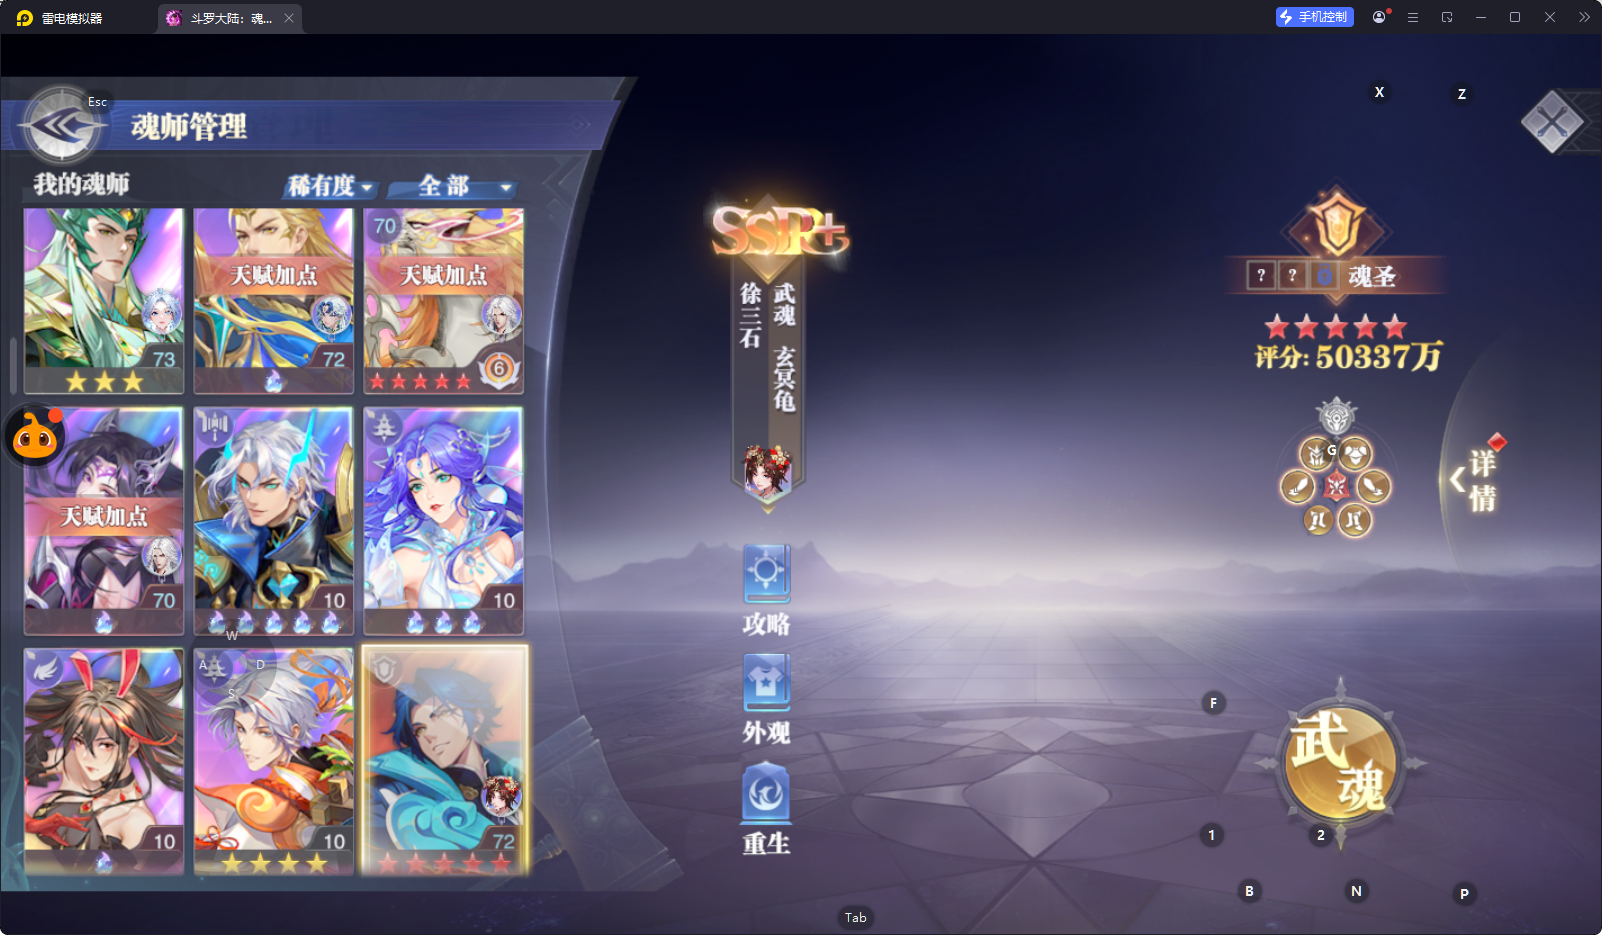Tap the left arm equipment slot
The height and width of the screenshot is (935, 1602).
point(1298,487)
